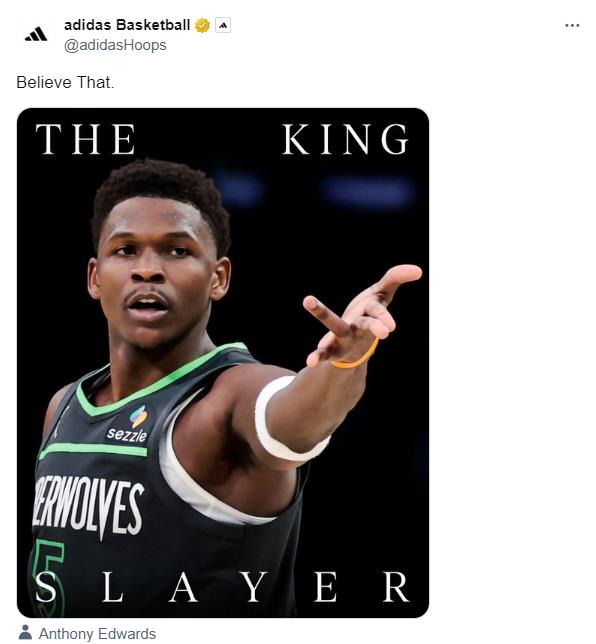Click the "Believe That." post text

pos(65,83)
